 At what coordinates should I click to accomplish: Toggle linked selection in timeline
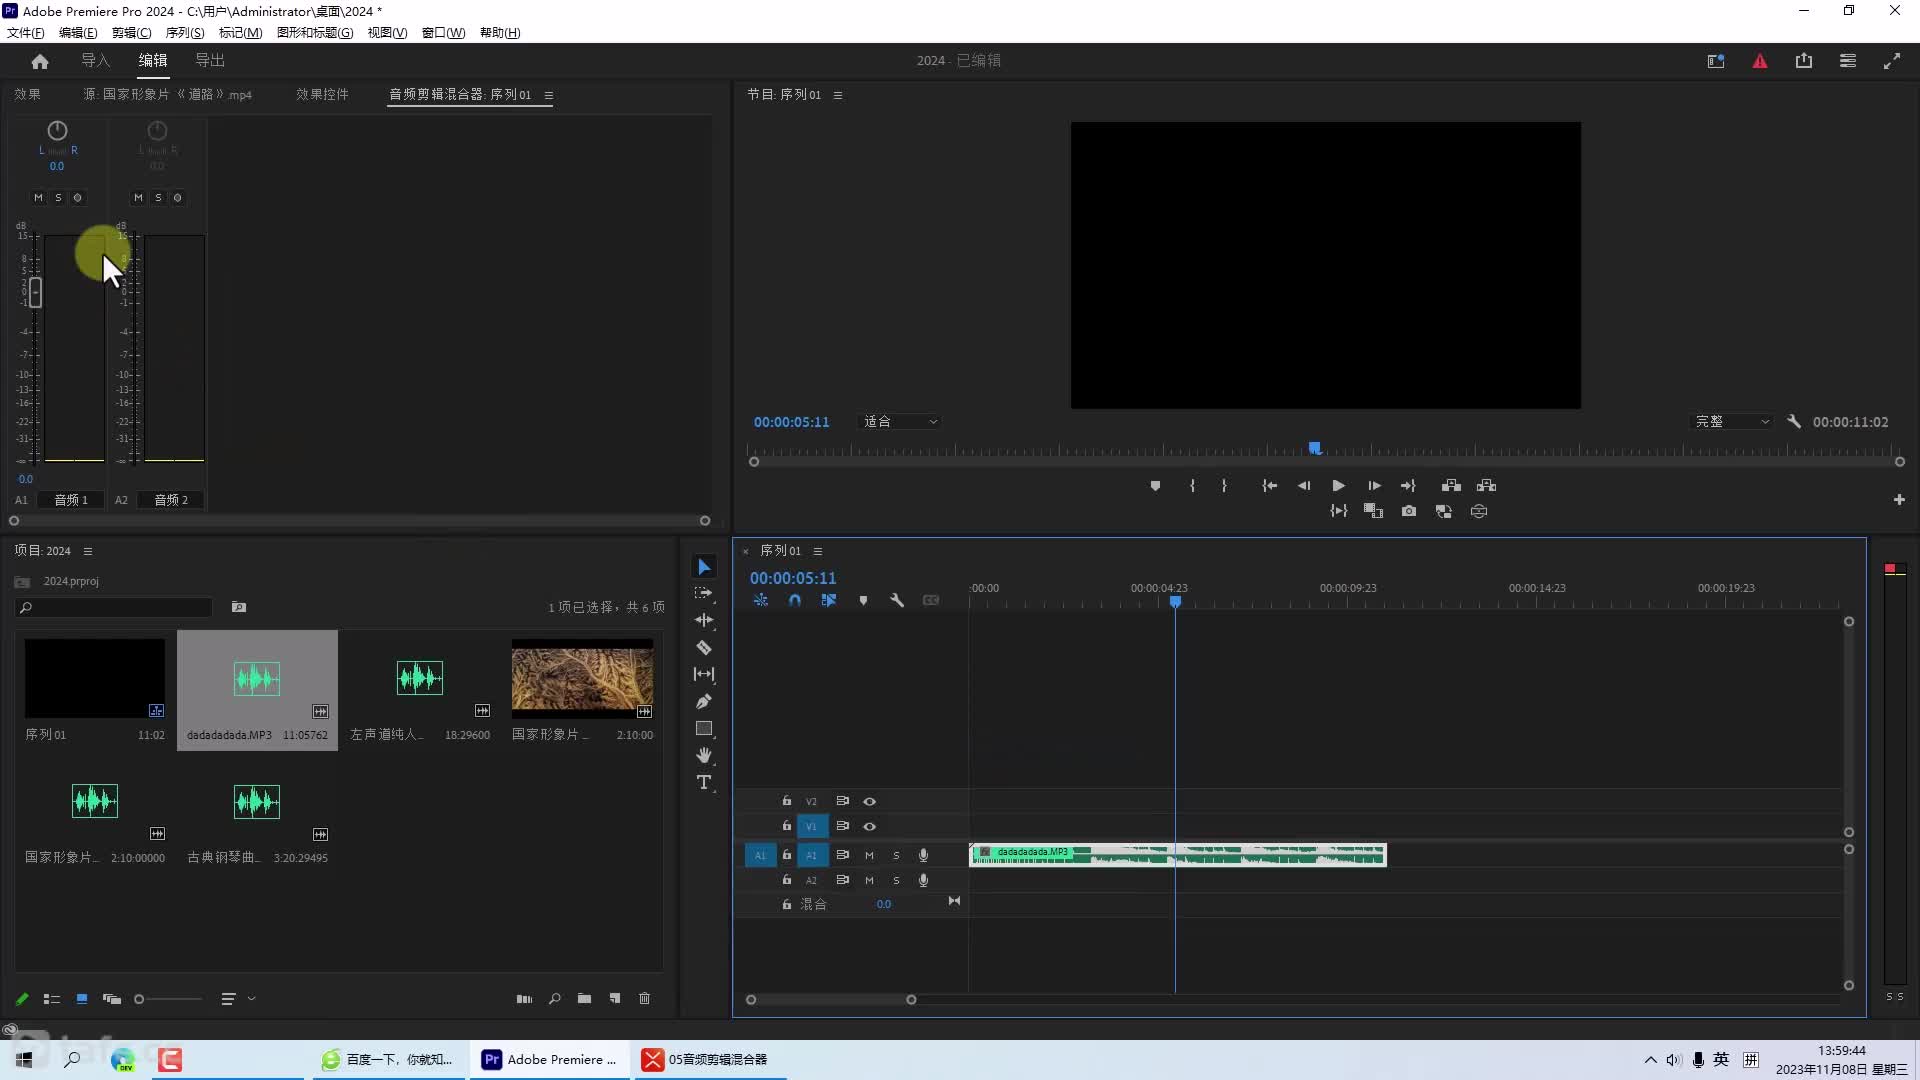point(829,601)
